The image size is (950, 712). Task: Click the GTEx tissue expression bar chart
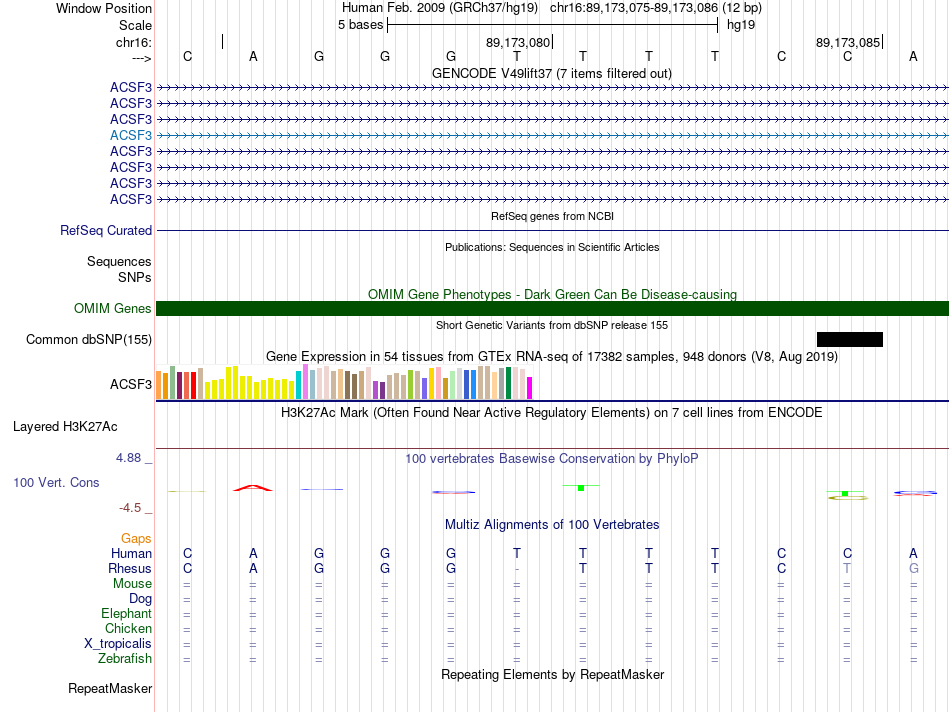click(344, 382)
